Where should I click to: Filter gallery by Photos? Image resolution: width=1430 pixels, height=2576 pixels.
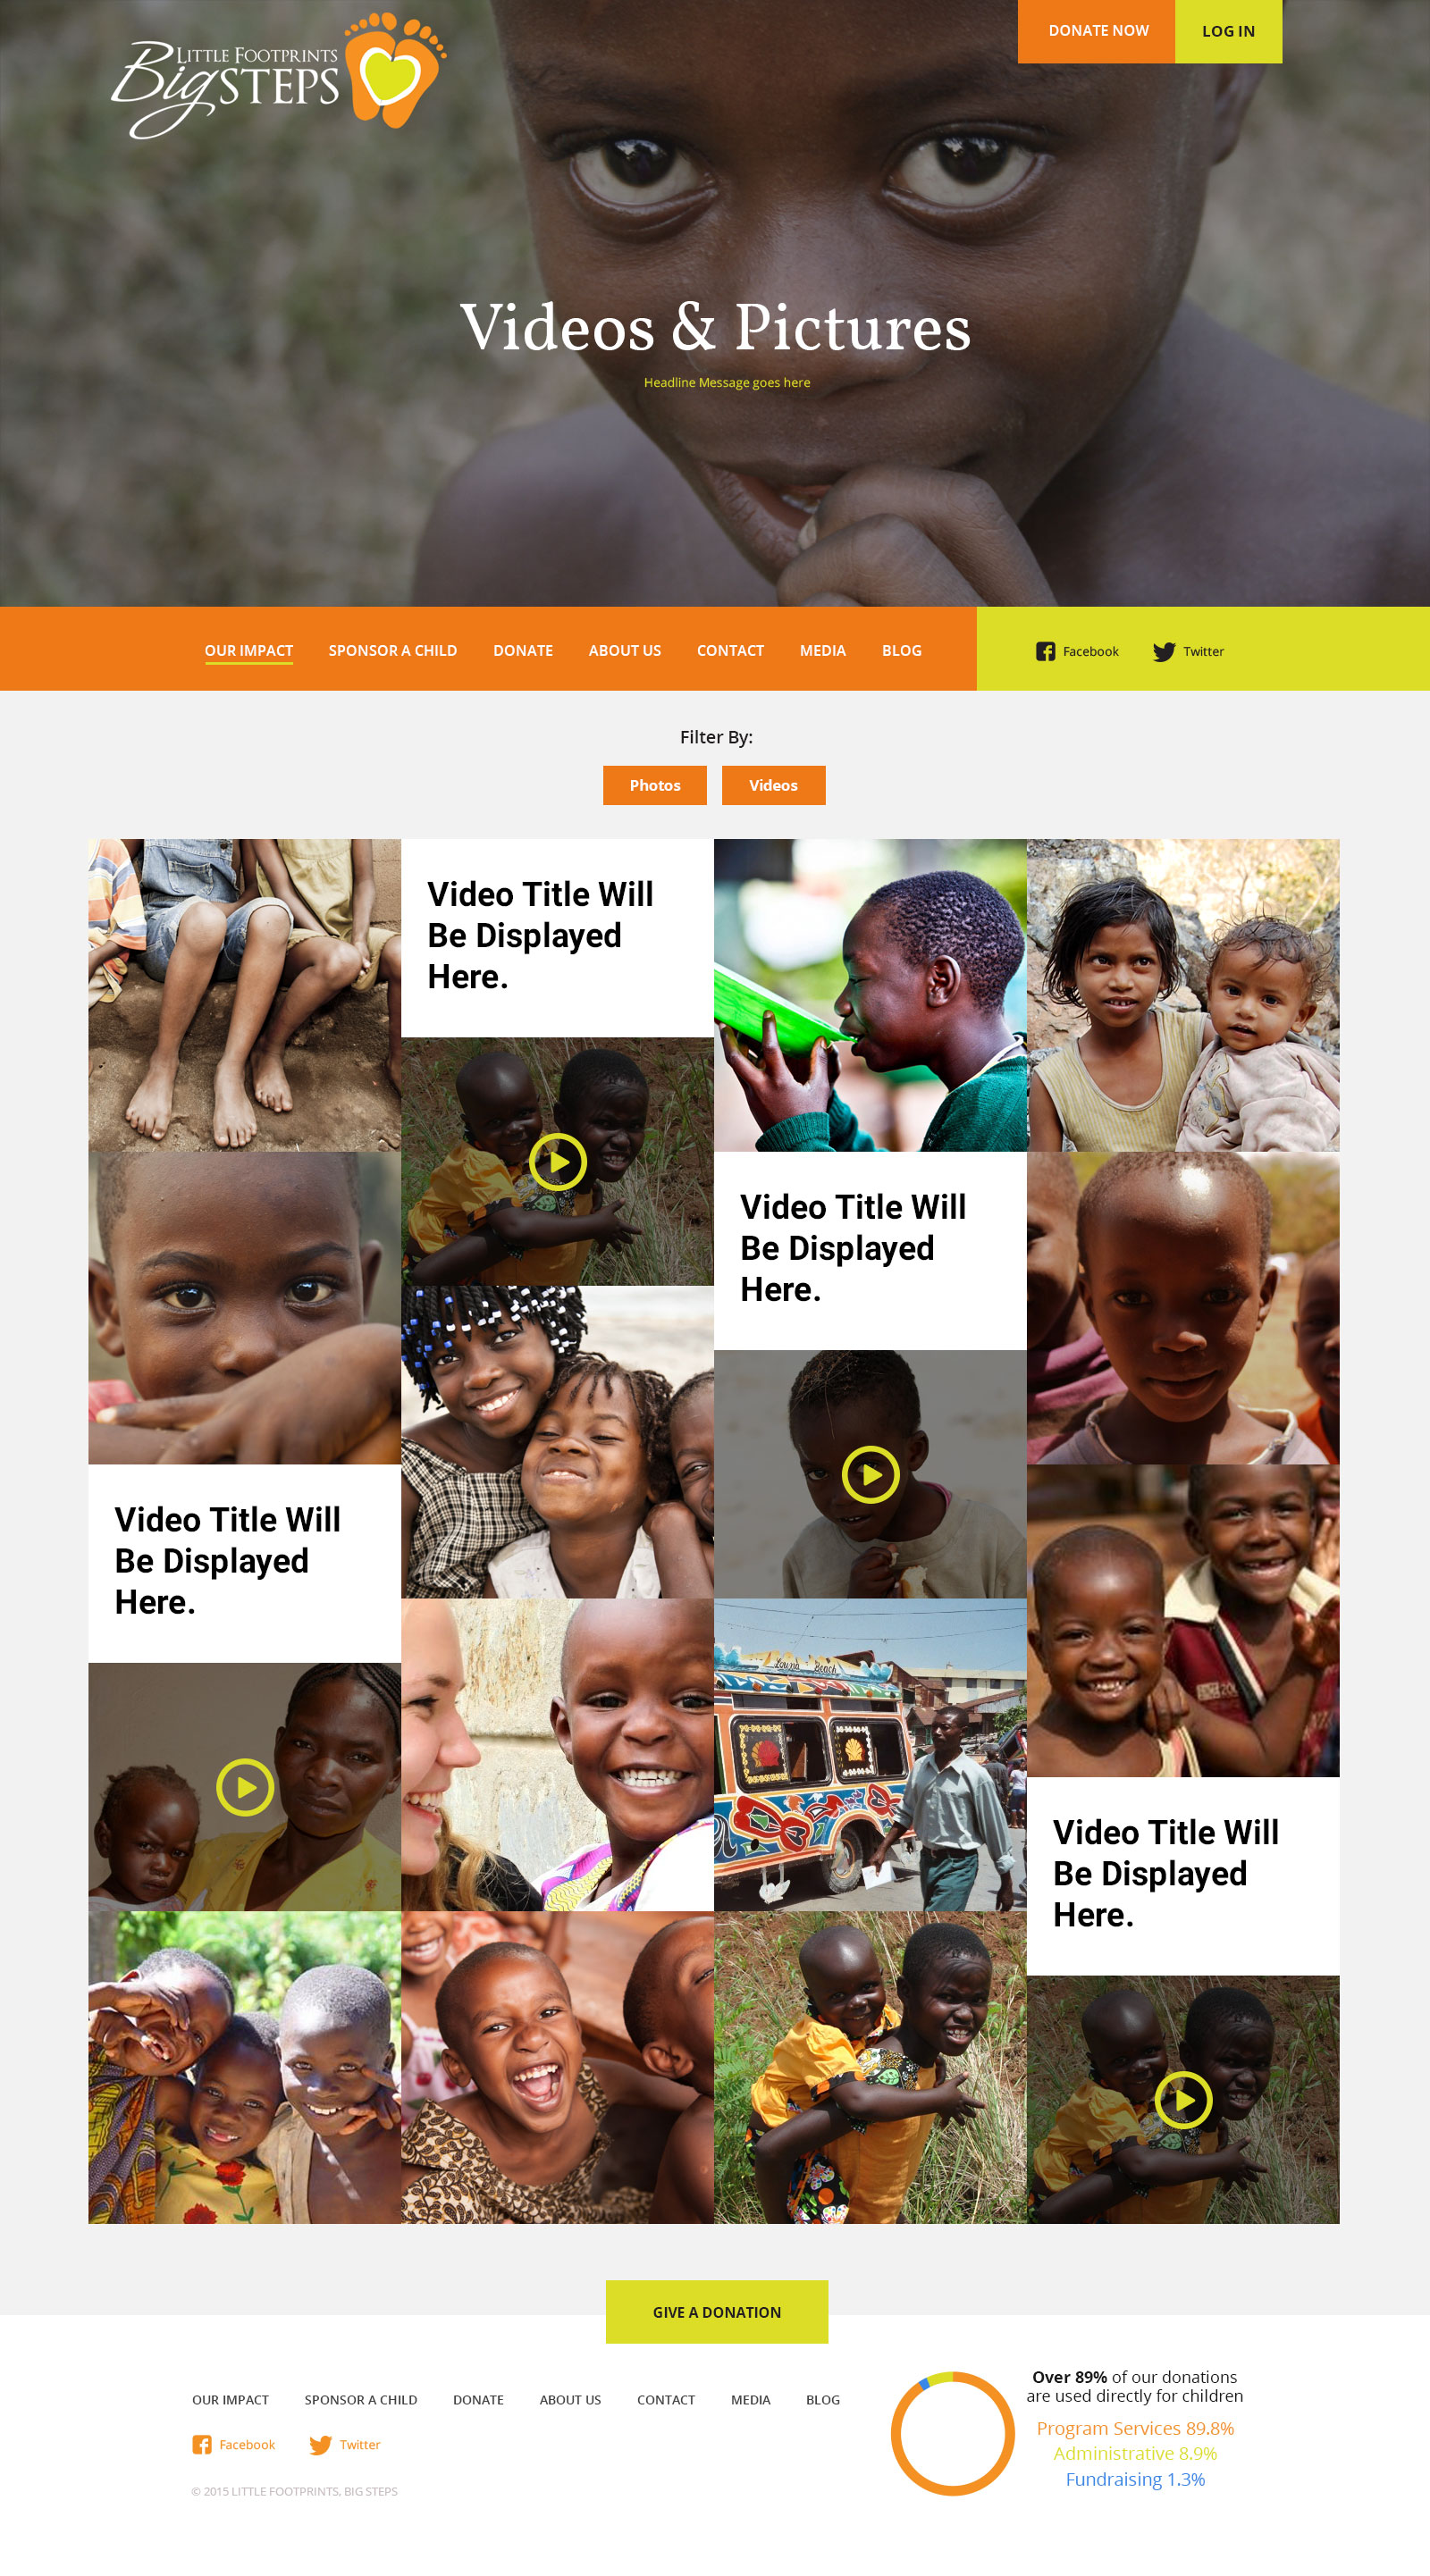654,785
